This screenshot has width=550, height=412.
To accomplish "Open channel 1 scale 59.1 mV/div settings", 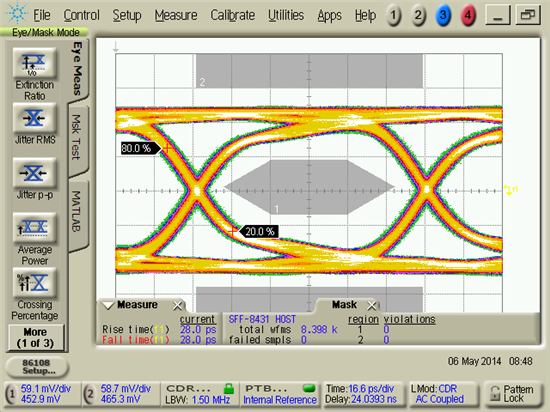I will point(42,394).
